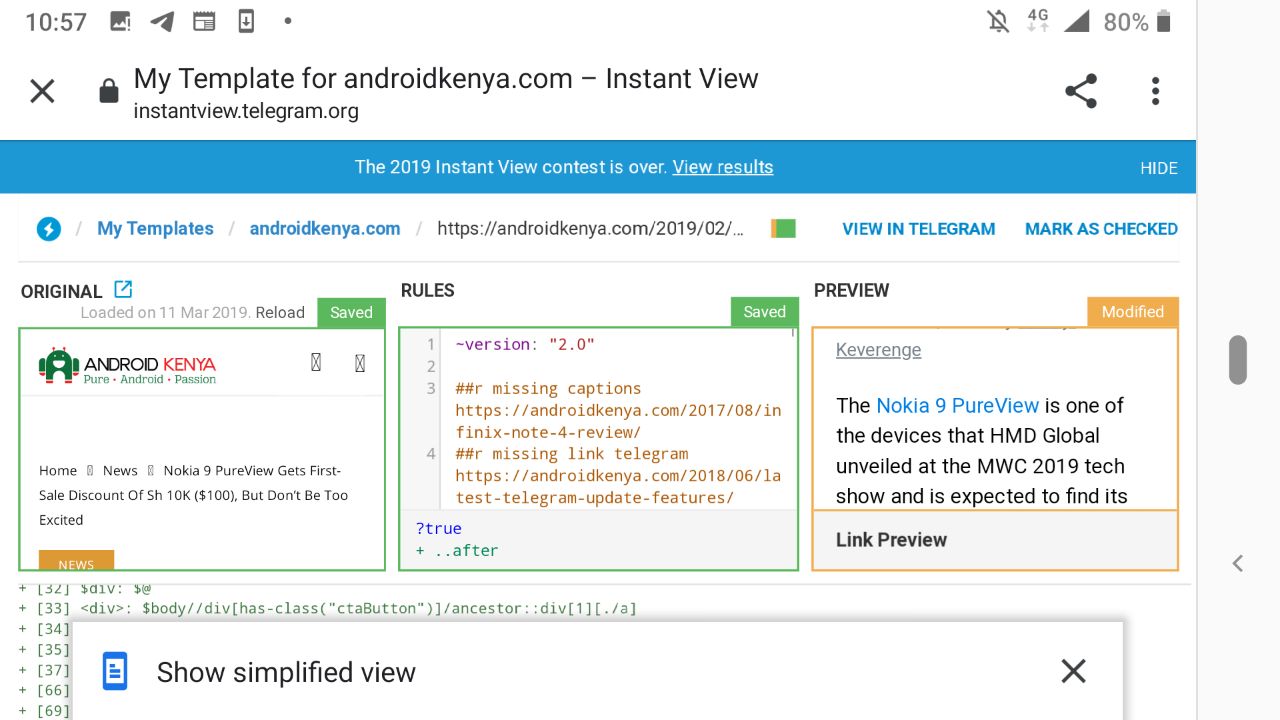The width and height of the screenshot is (1280, 720).
Task: Tap the Android Kenya logo
Action: 127,365
